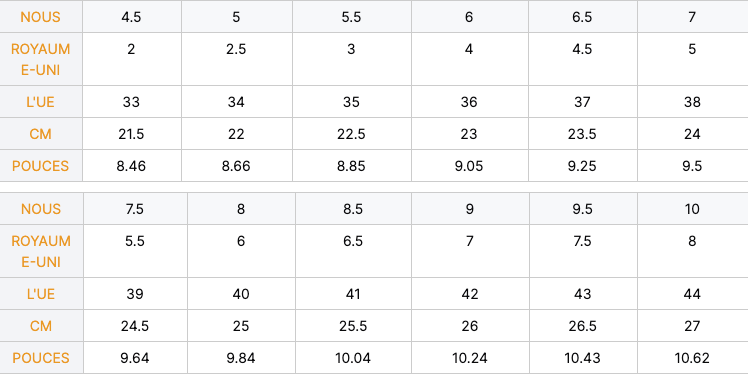Click the POUCES label in the top table
Screen dimensions: 748x374
tap(41, 166)
